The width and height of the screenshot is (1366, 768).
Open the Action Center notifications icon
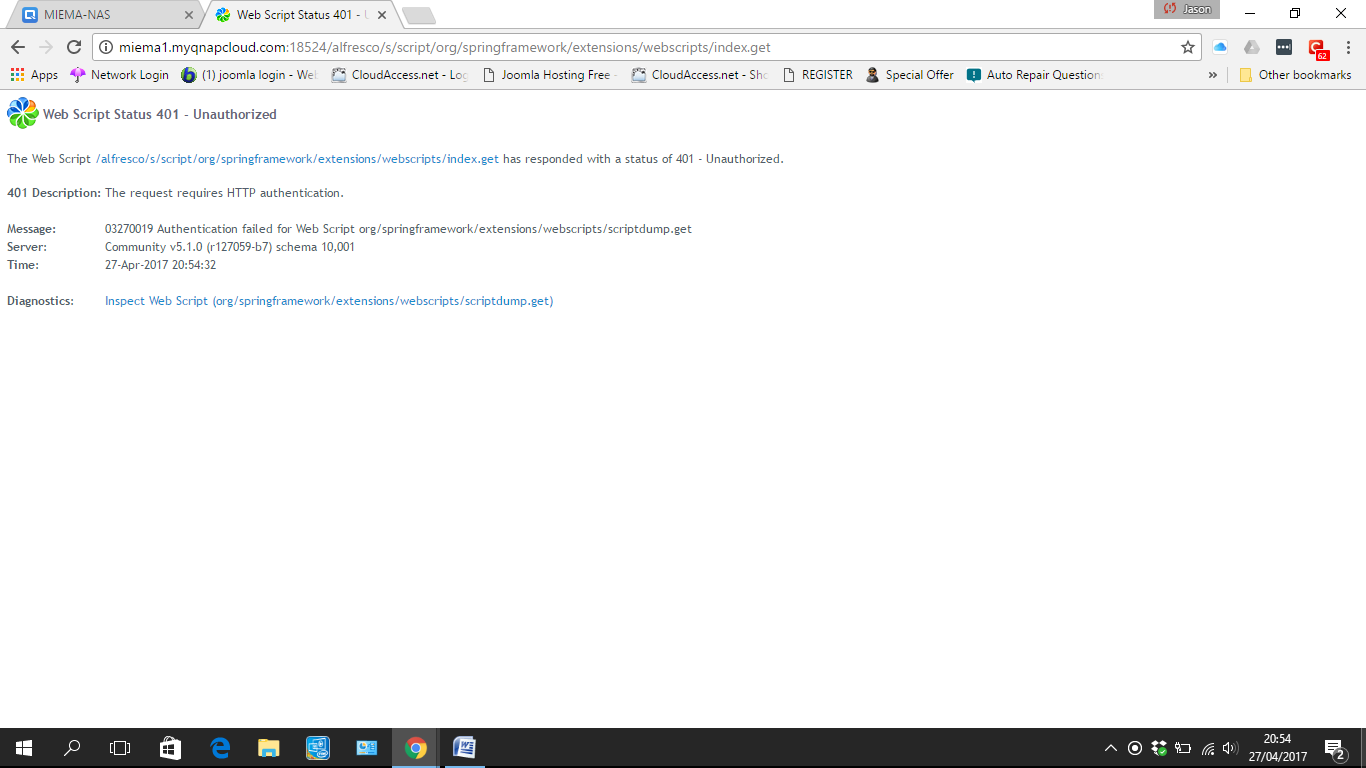(x=1334, y=748)
